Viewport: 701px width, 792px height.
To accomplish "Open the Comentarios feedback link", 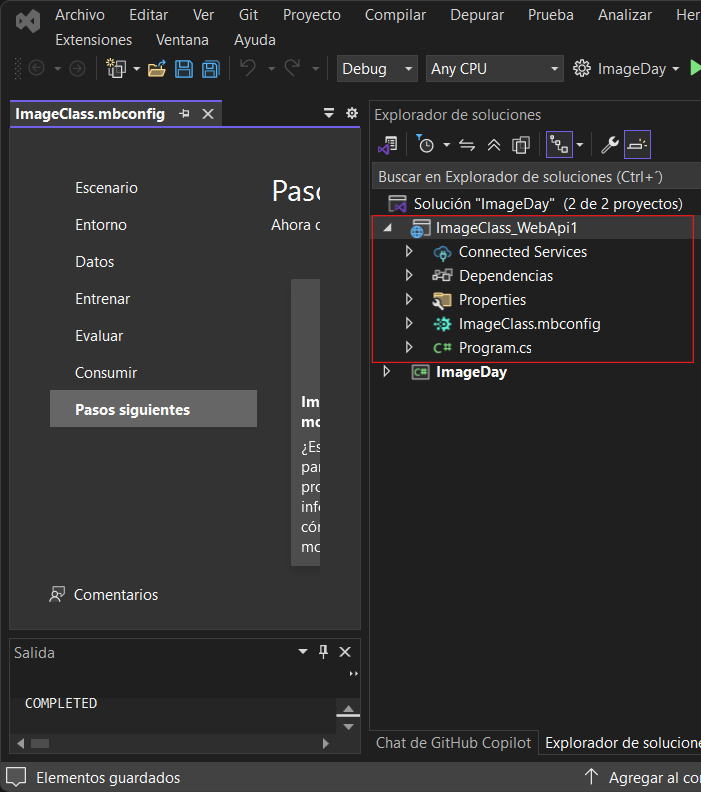I will pyautogui.click(x=116, y=595).
